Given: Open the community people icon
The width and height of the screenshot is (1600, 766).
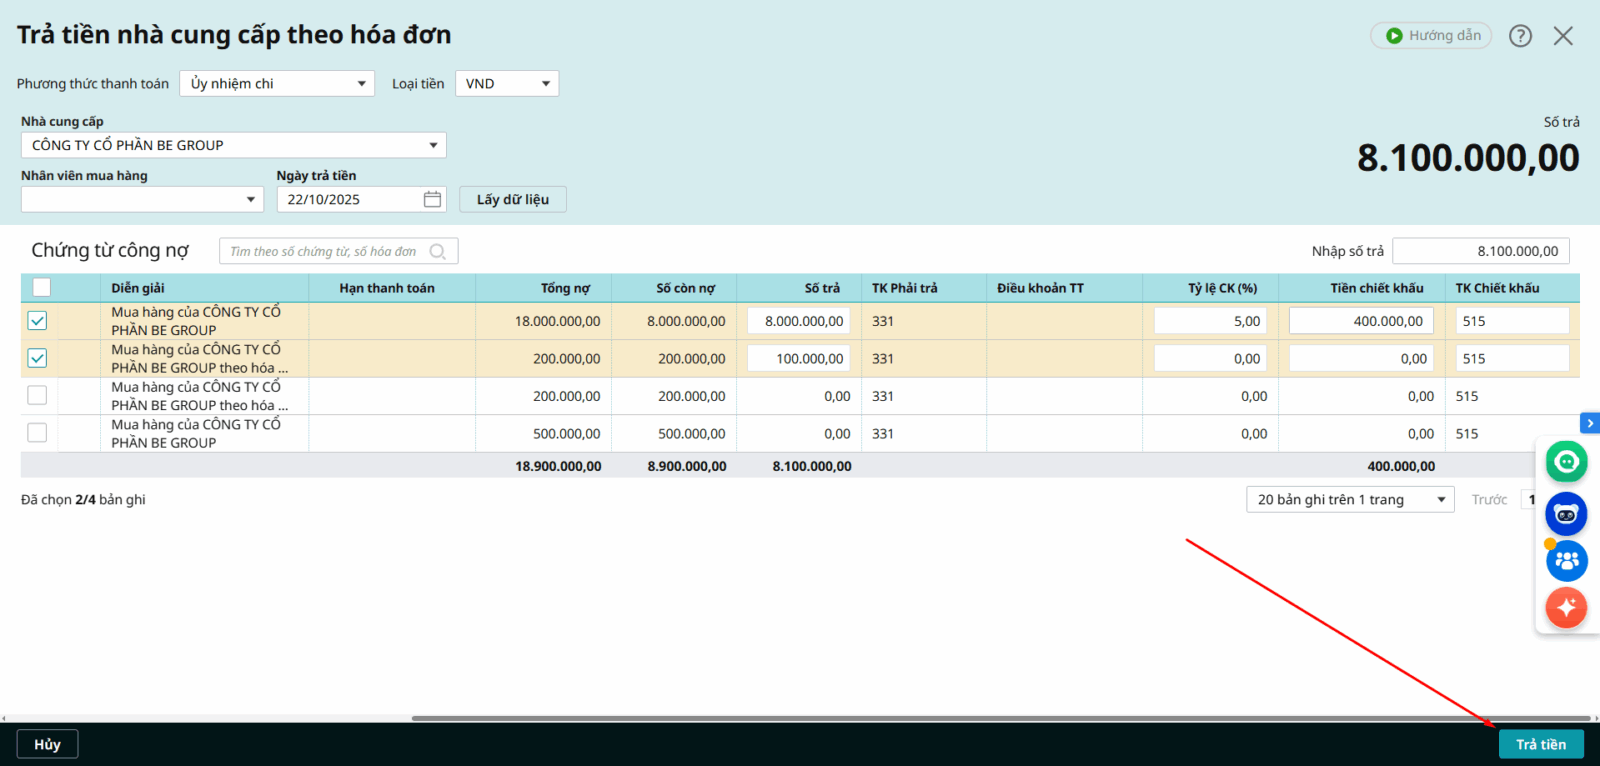Looking at the screenshot, I should (x=1566, y=561).
